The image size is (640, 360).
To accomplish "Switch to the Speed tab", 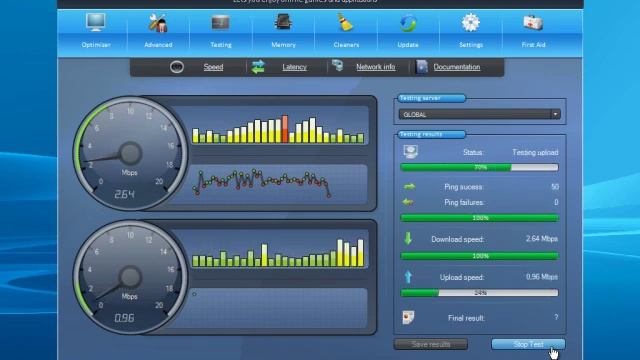I will [213, 67].
